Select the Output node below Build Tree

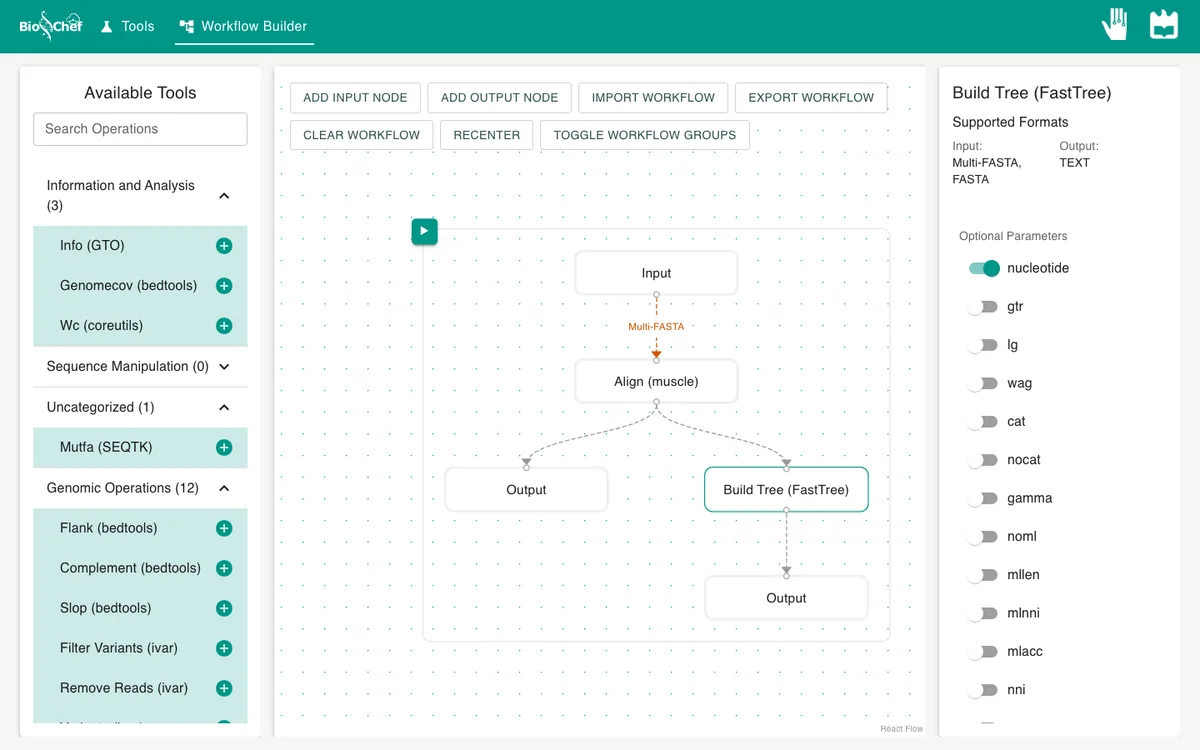786,598
